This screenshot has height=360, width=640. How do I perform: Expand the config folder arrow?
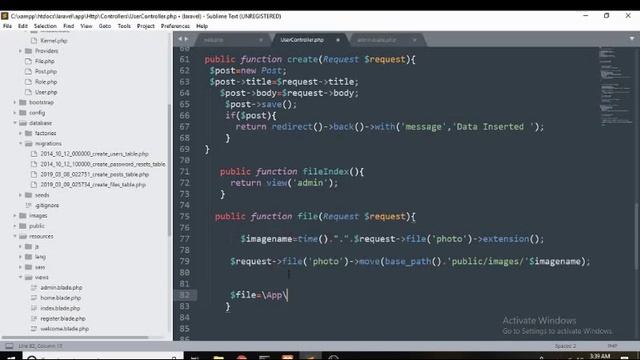click(x=15, y=112)
